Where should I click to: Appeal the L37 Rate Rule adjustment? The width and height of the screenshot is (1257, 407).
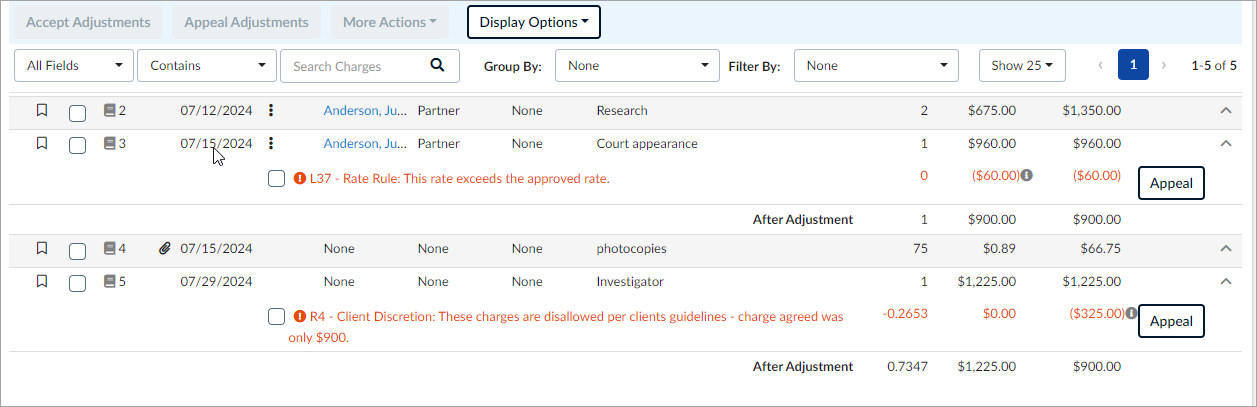coord(1171,184)
